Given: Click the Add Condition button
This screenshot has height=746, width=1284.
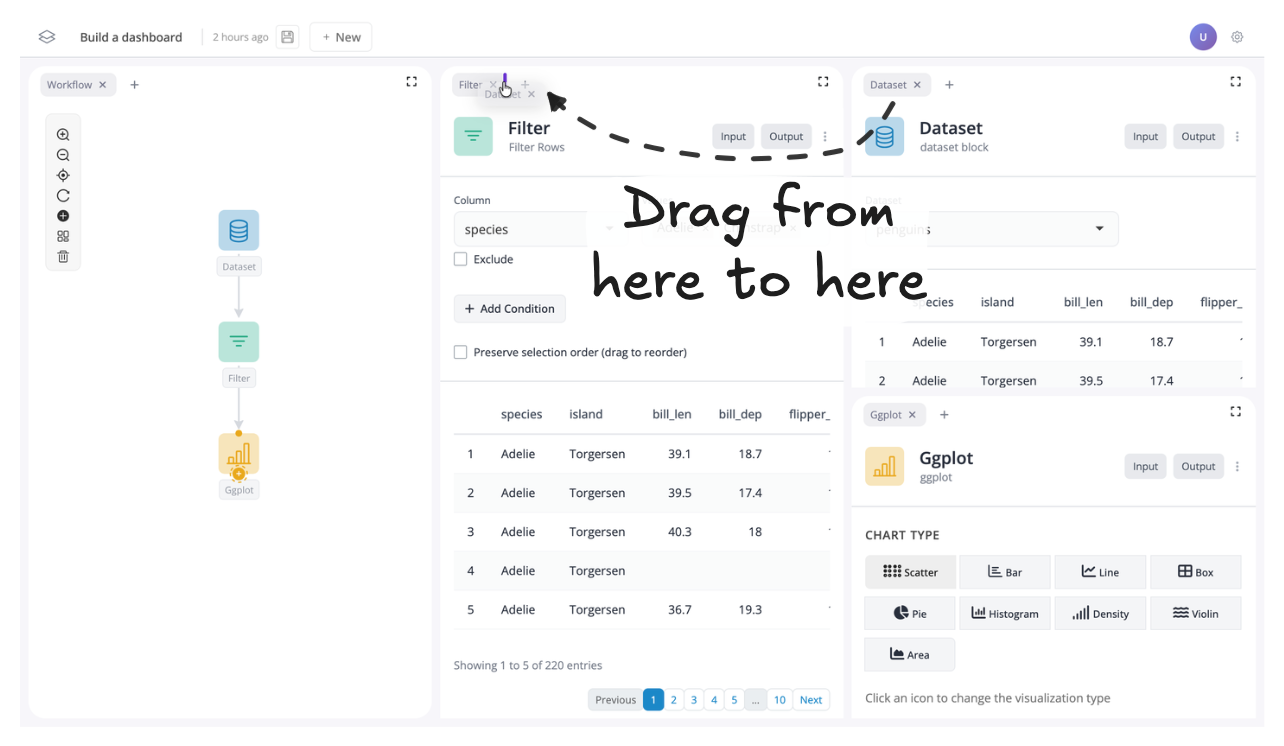Looking at the screenshot, I should click(x=510, y=309).
